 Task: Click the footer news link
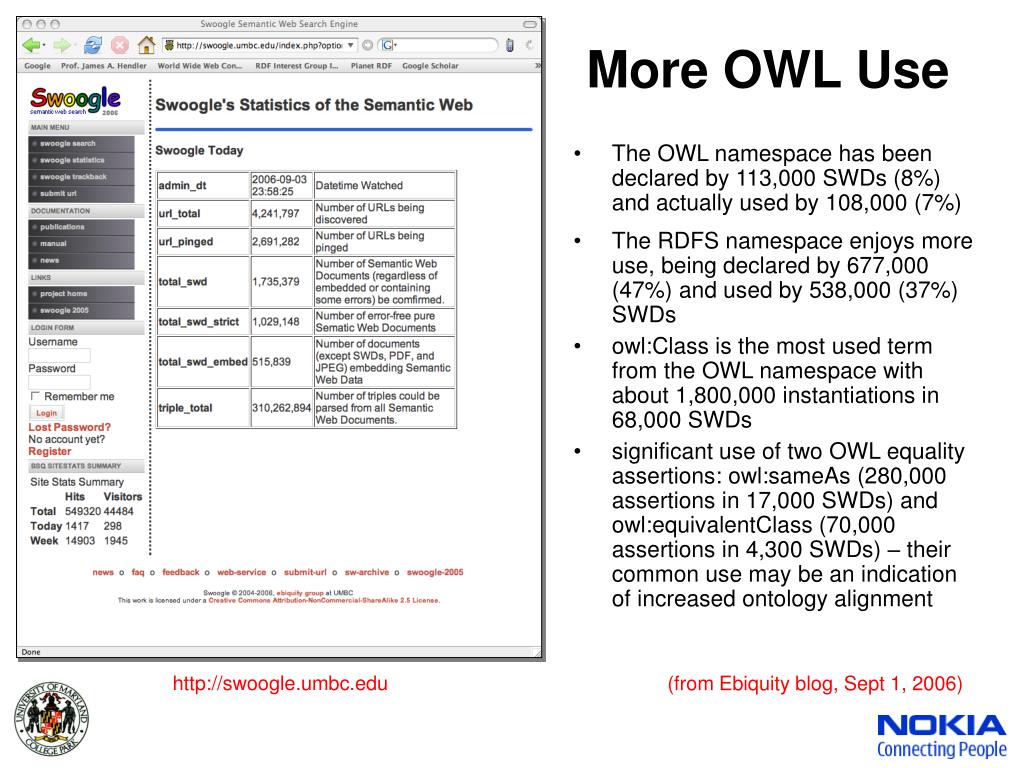[103, 572]
